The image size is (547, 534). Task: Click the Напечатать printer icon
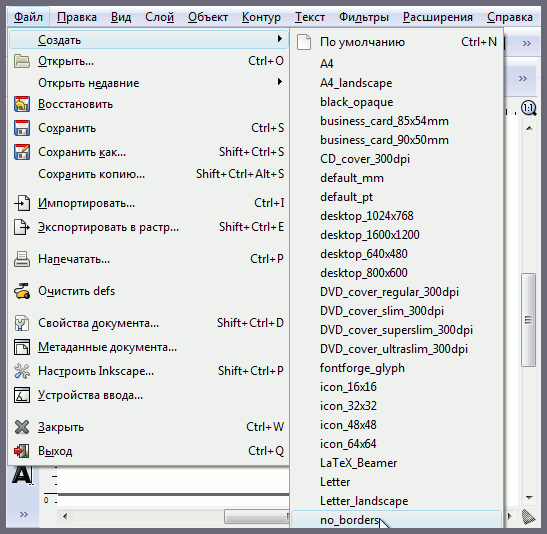[x=22, y=259]
